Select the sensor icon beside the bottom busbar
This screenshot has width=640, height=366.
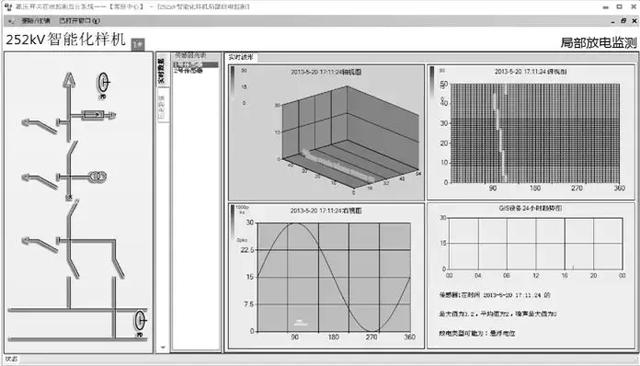140,321
